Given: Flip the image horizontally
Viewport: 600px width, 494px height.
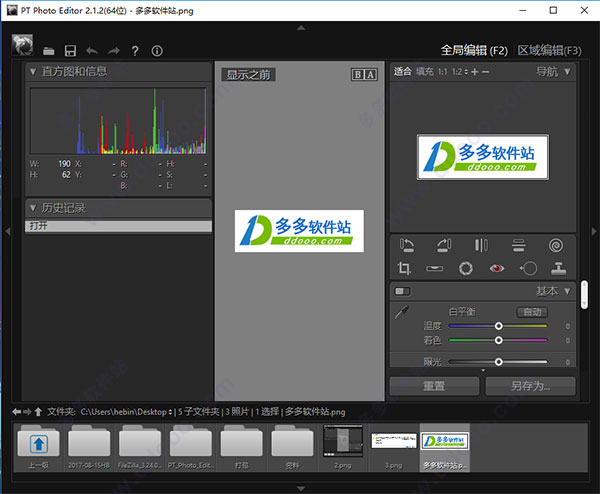Looking at the screenshot, I should [x=481, y=245].
